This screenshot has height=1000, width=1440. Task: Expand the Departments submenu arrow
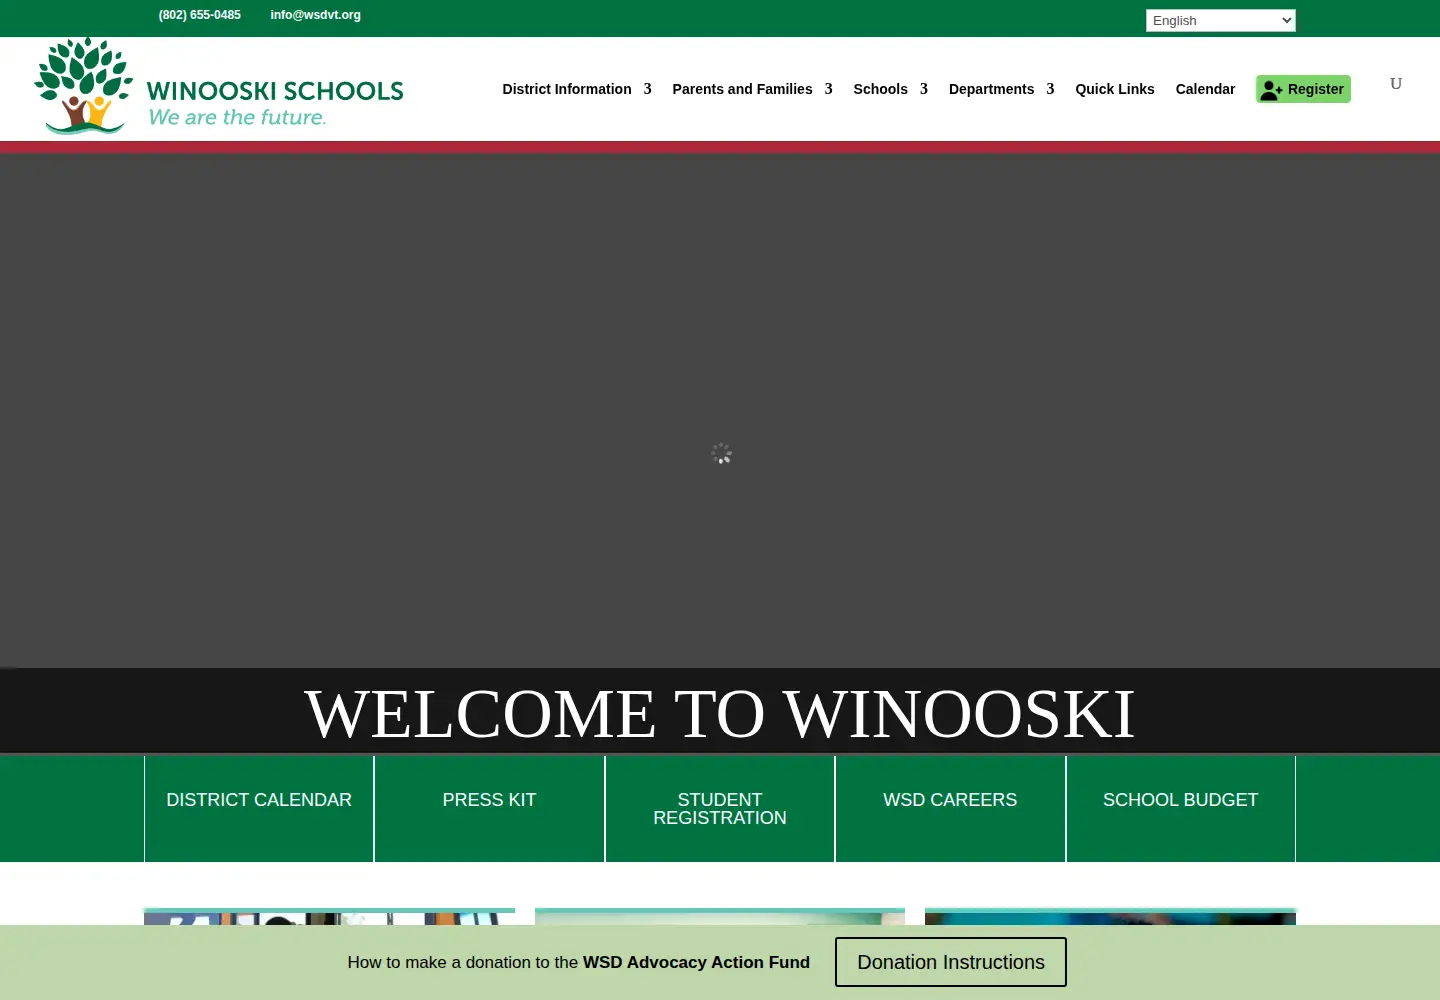point(1050,89)
